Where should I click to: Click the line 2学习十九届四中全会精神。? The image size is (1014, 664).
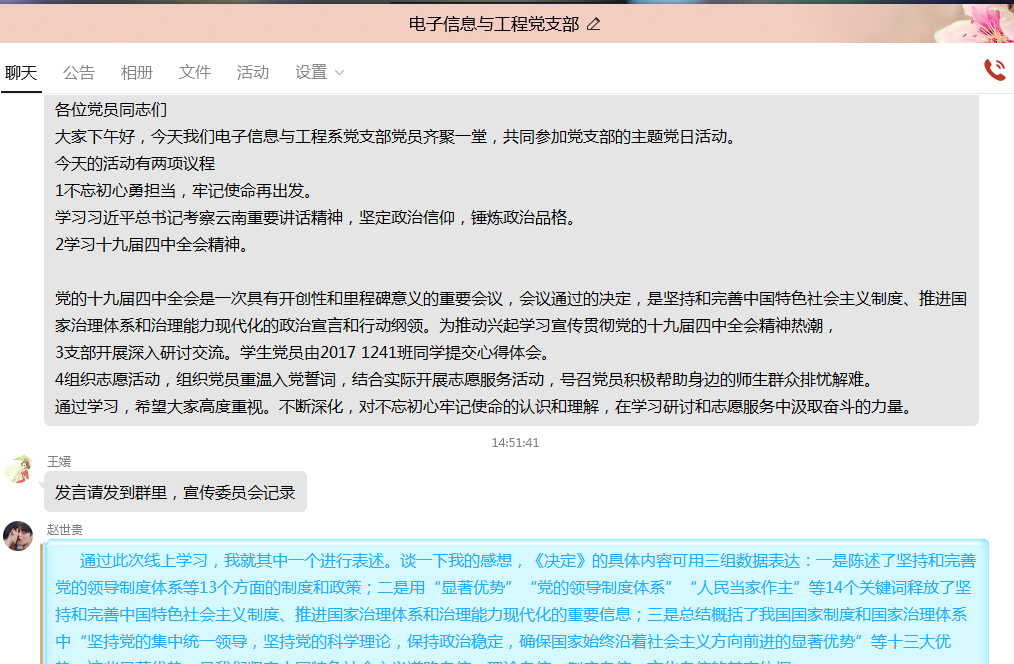[x=154, y=245]
